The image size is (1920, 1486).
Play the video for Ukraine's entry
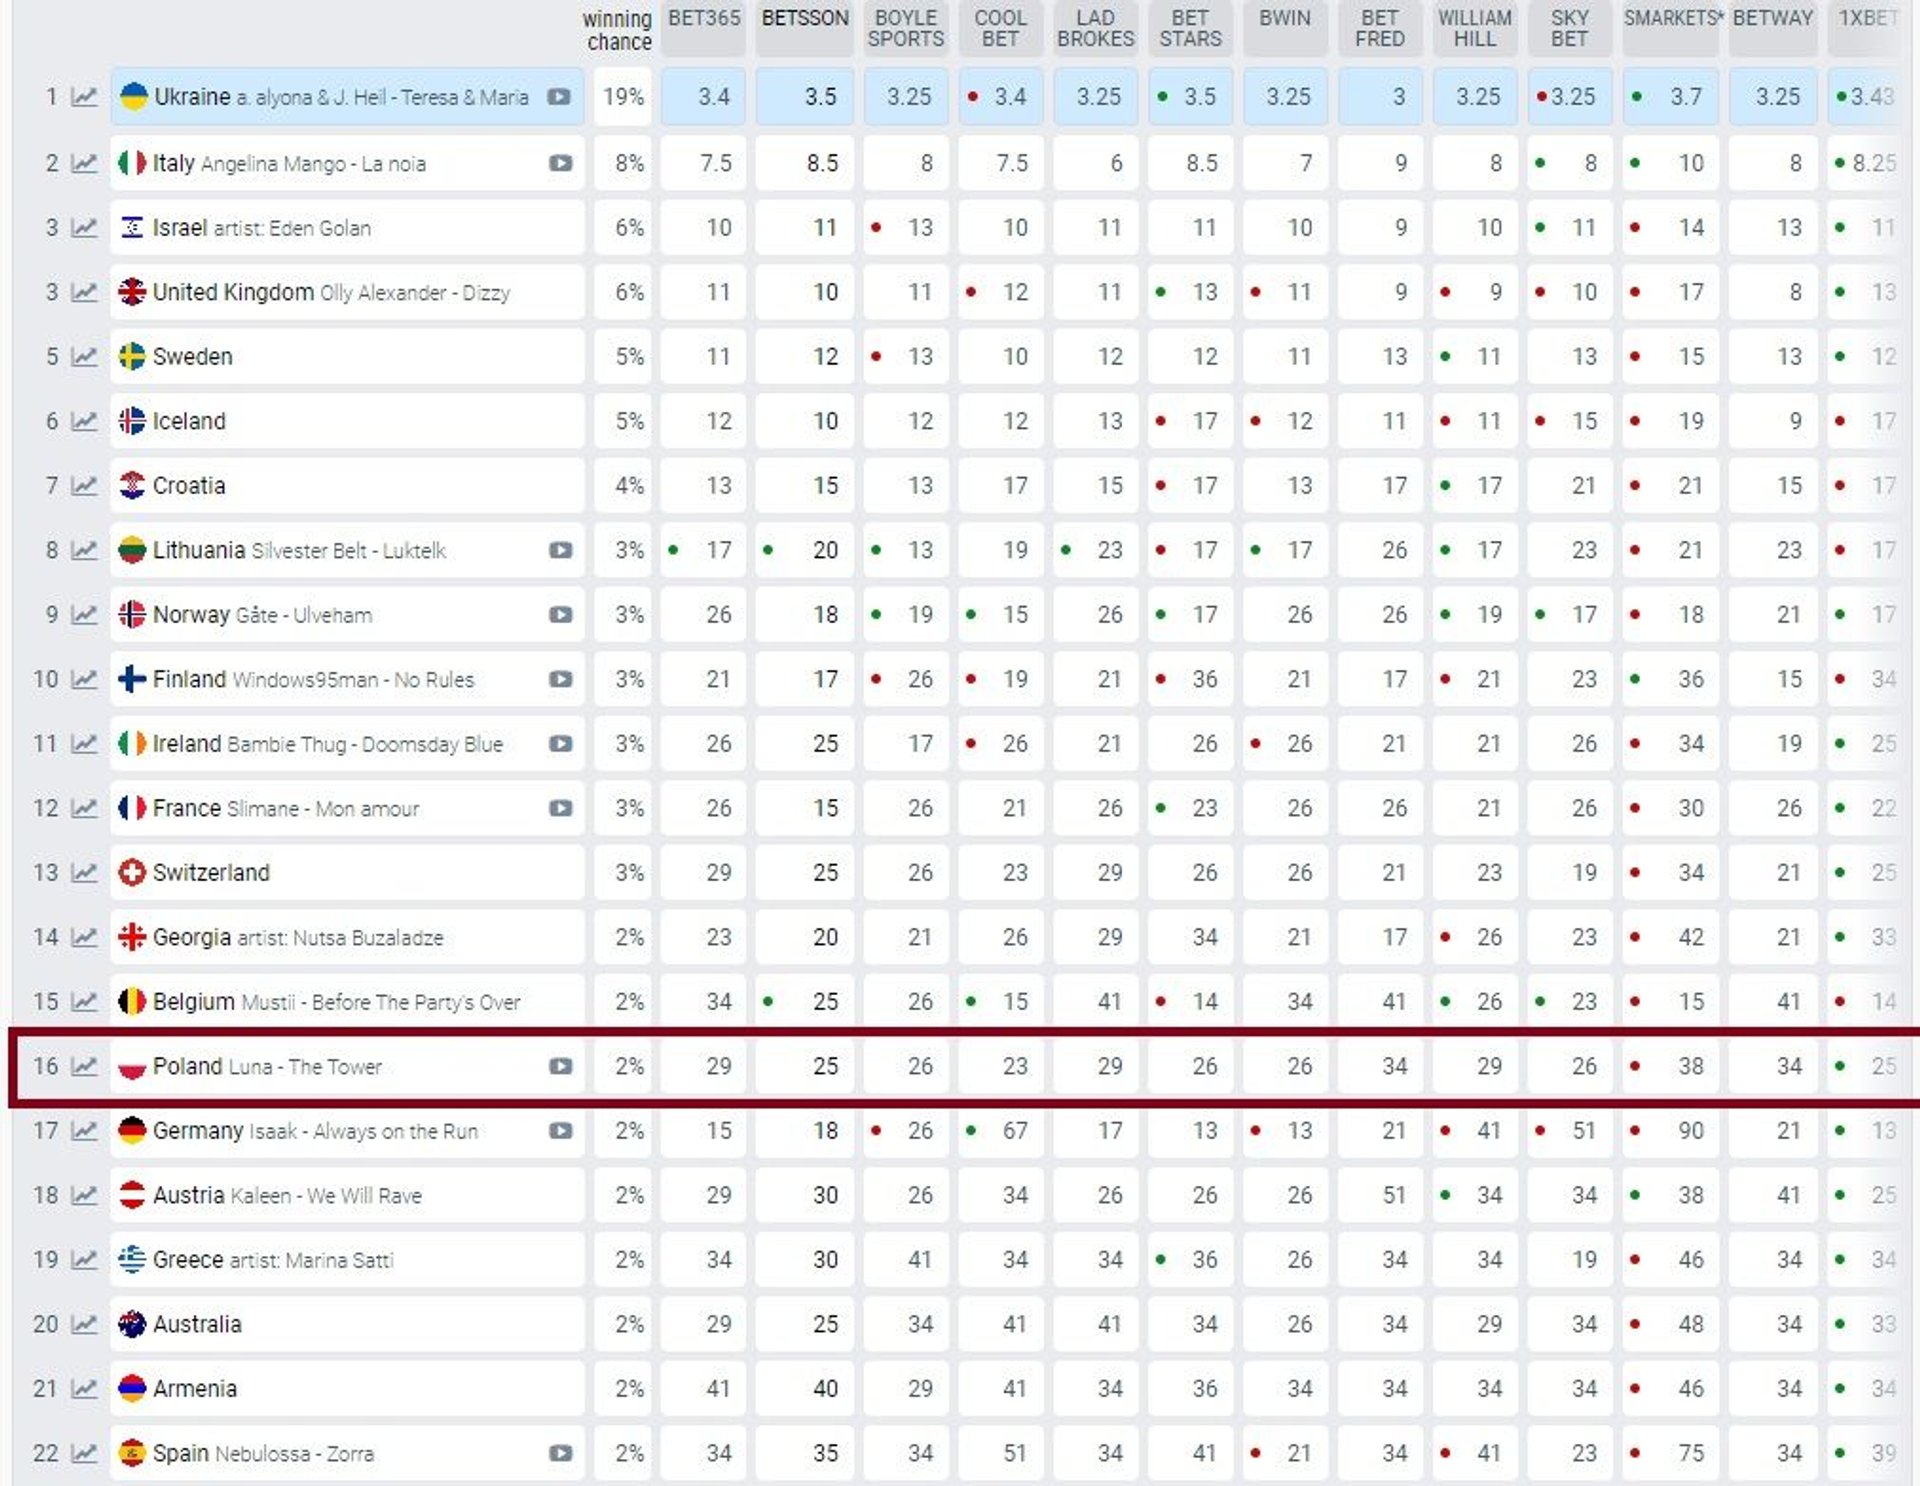click(559, 97)
